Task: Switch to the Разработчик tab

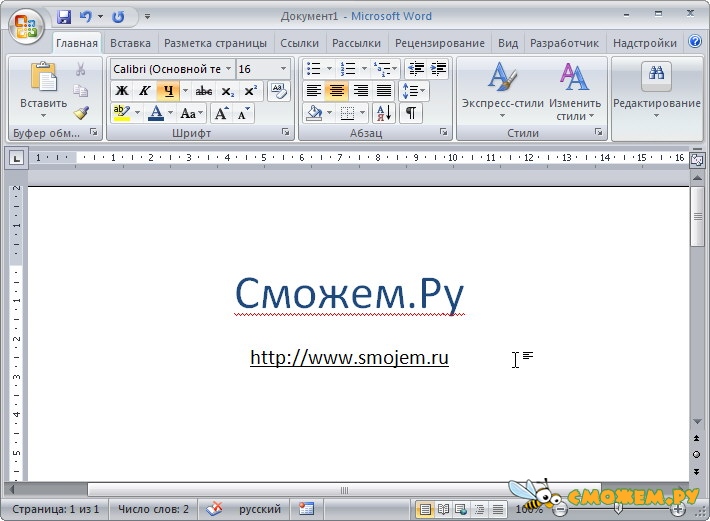Action: (564, 43)
